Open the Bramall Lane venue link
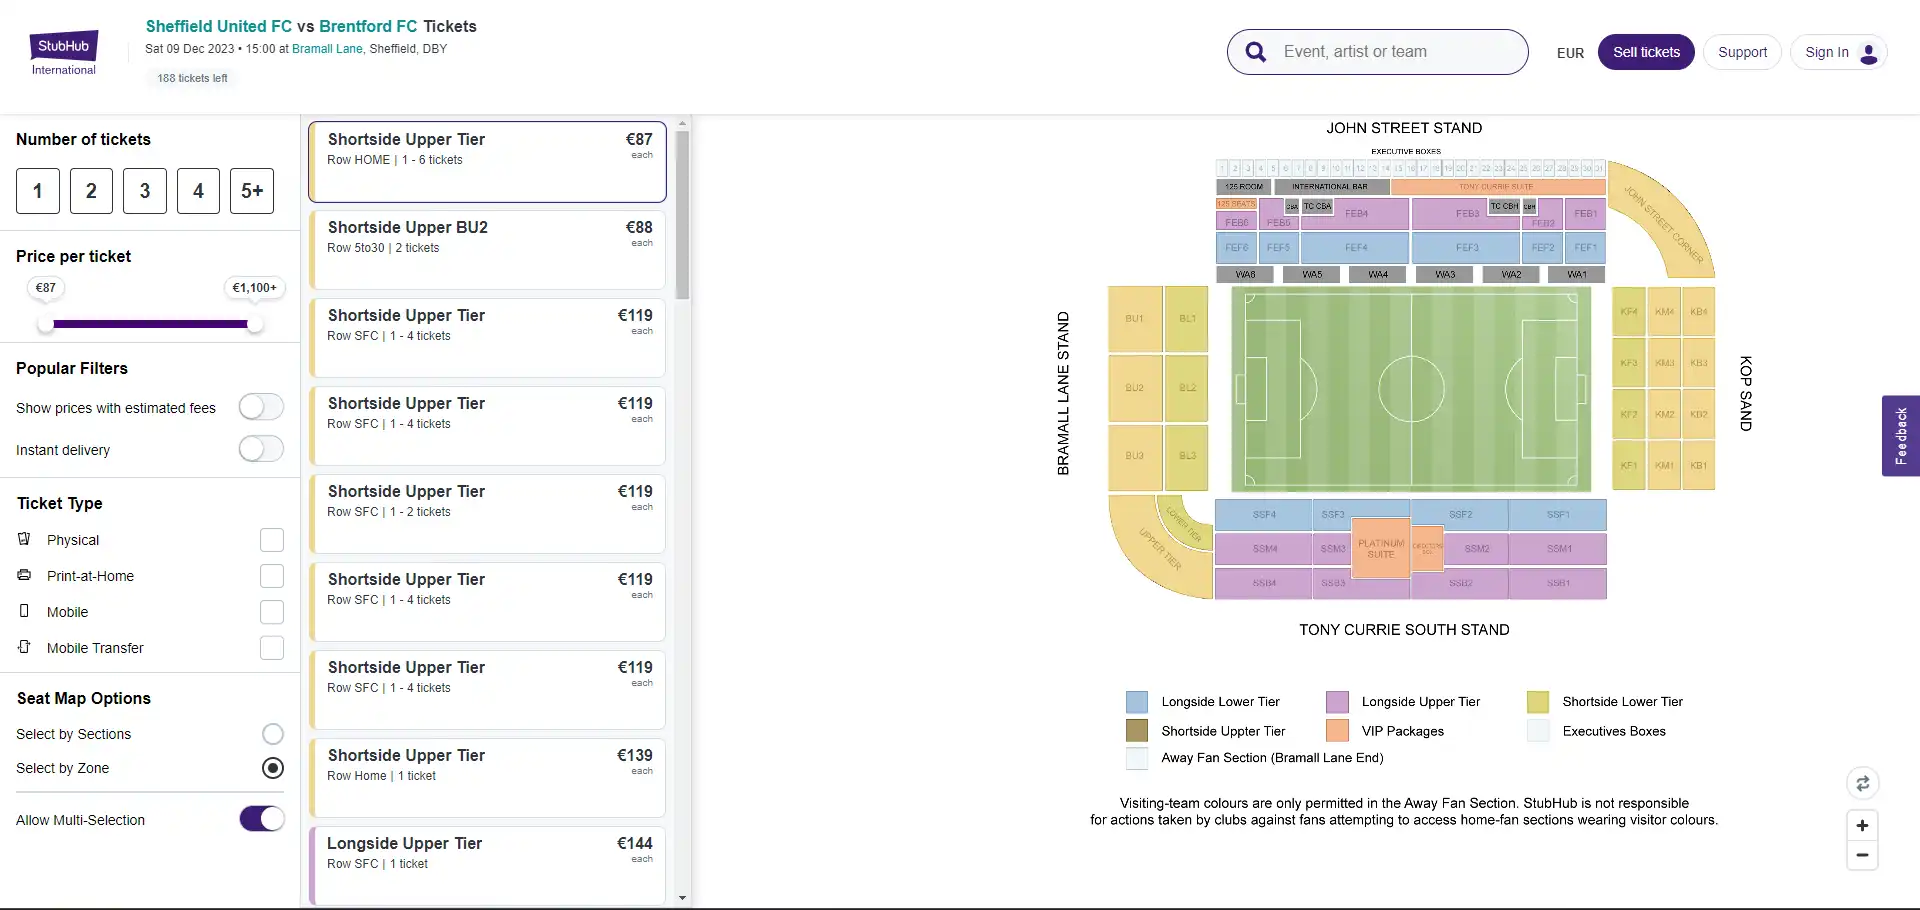This screenshot has width=1920, height=910. pyautogui.click(x=327, y=48)
